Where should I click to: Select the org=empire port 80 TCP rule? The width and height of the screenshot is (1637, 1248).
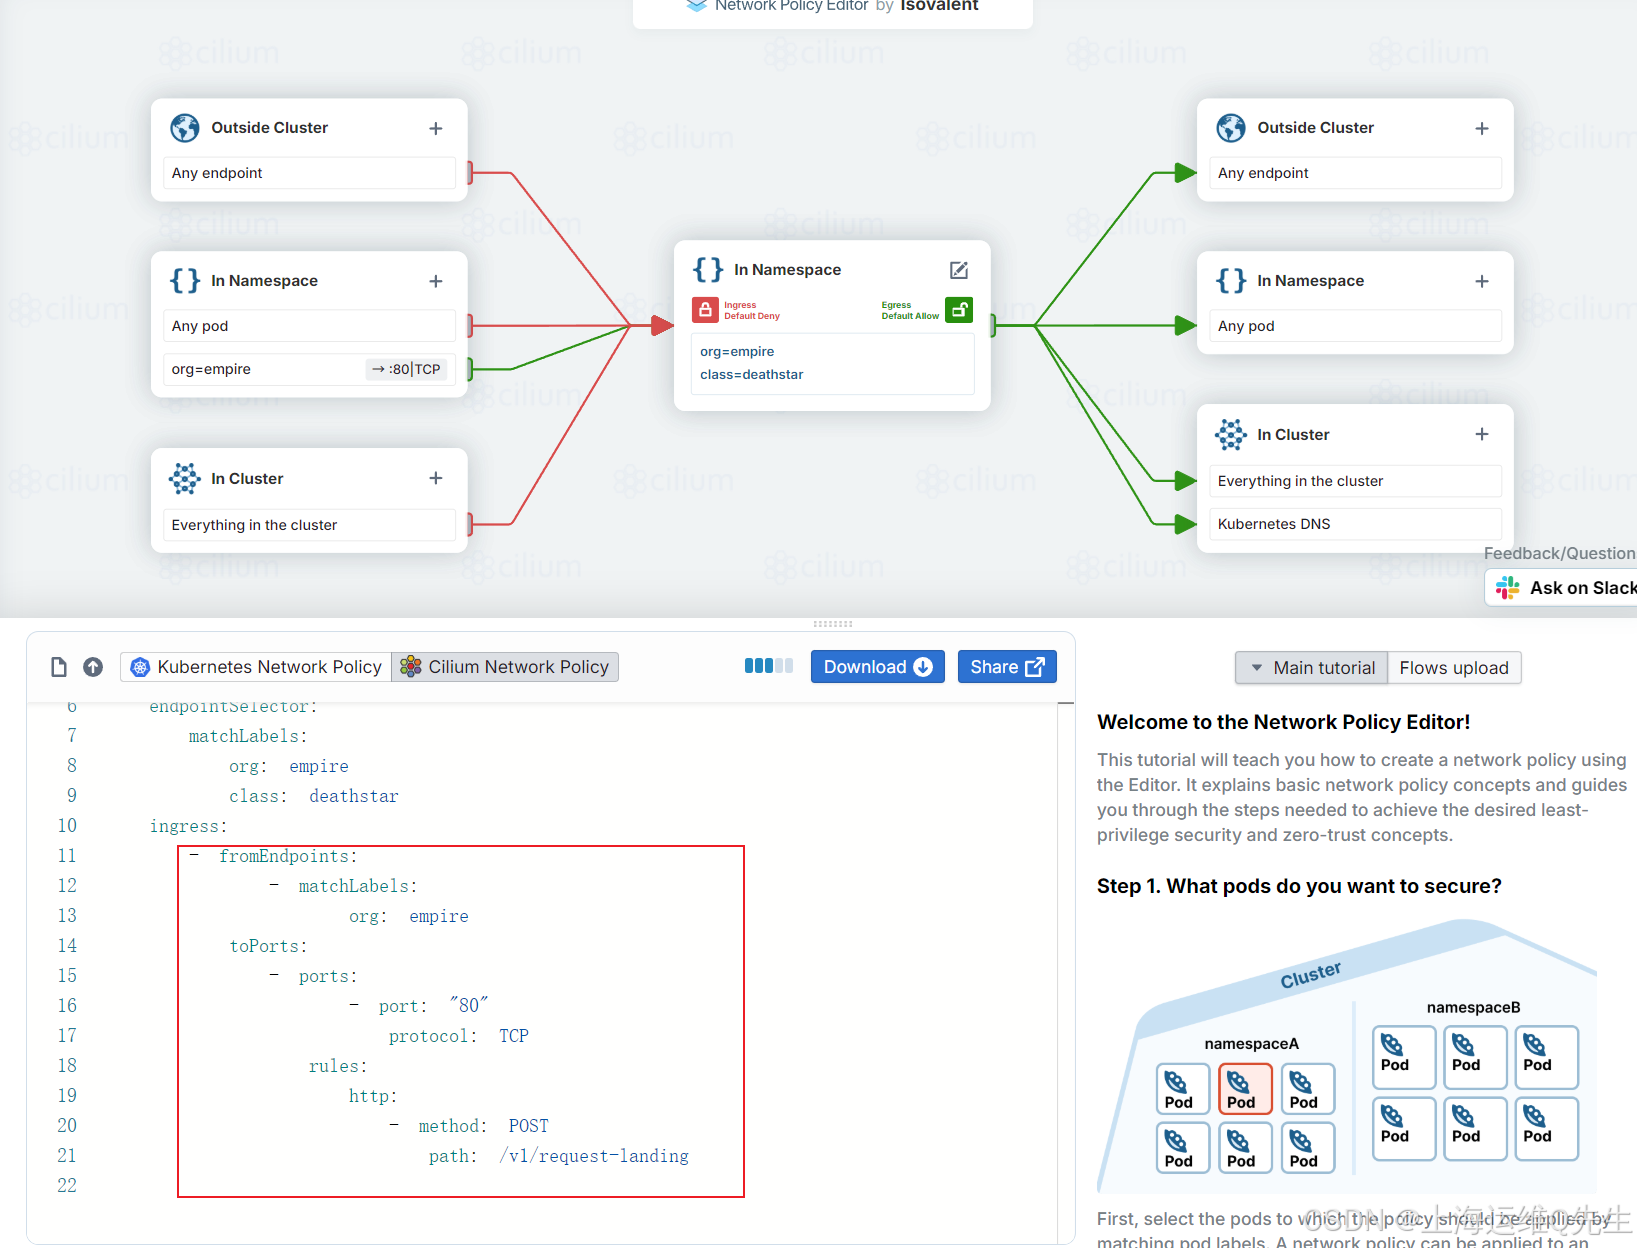309,369
